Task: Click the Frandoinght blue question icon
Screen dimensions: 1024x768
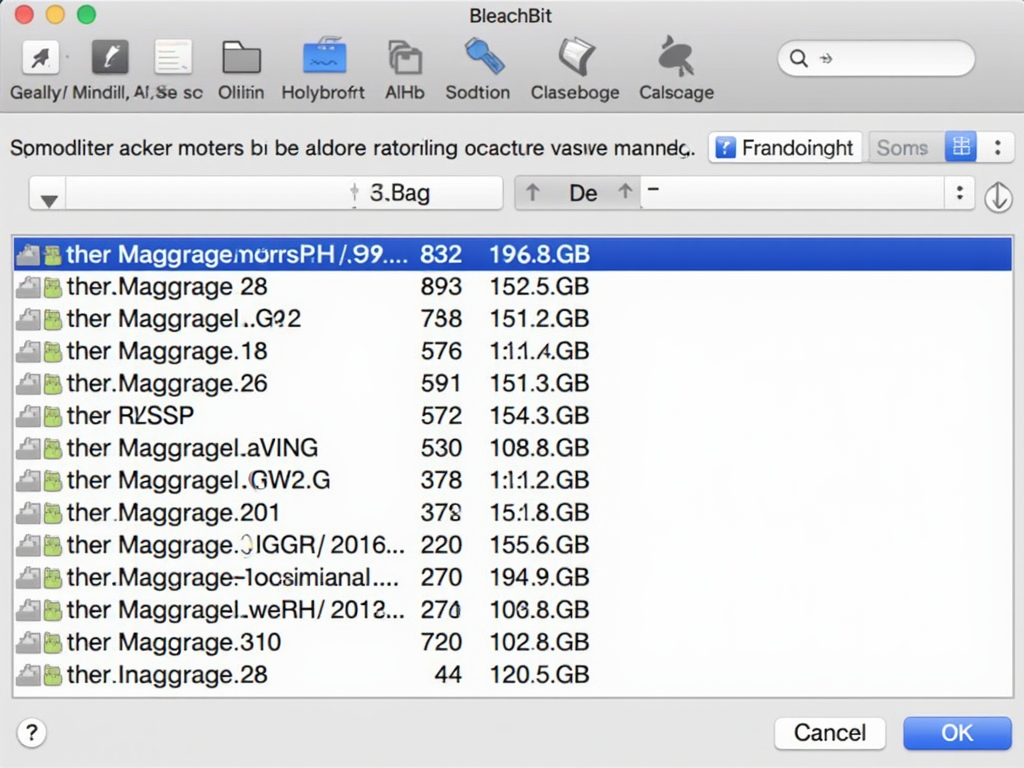Action: pyautogui.click(x=726, y=148)
